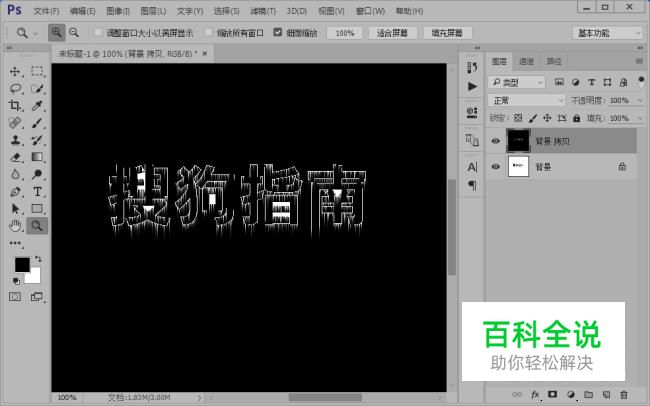Select the Pen tool
The width and height of the screenshot is (650, 406).
pyautogui.click(x=15, y=192)
